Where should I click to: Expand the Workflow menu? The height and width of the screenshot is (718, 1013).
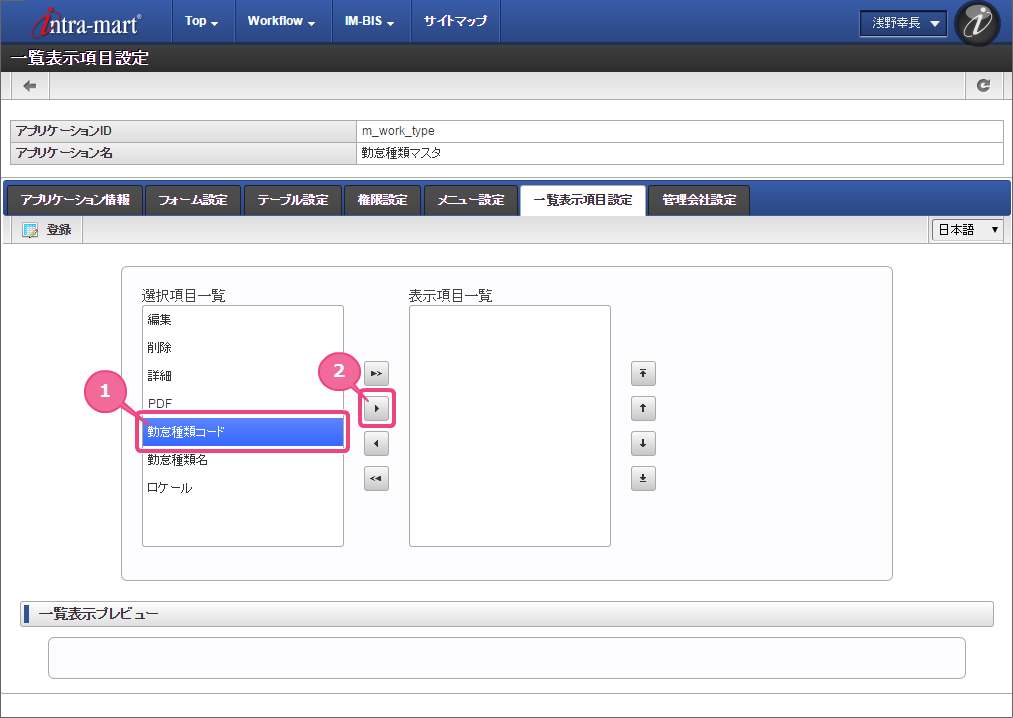tap(281, 21)
